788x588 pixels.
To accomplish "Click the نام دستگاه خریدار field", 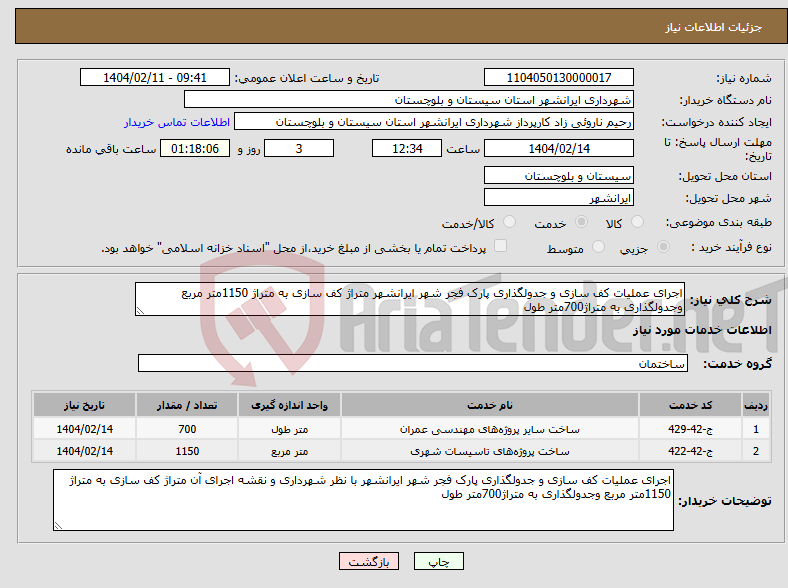I will click(409, 100).
